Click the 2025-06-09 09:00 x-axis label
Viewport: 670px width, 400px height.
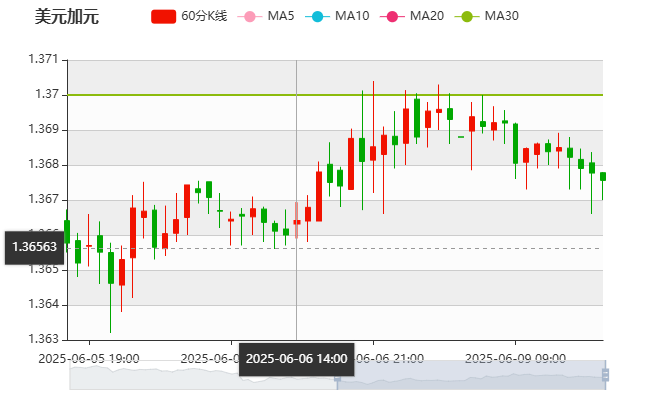coord(515,358)
